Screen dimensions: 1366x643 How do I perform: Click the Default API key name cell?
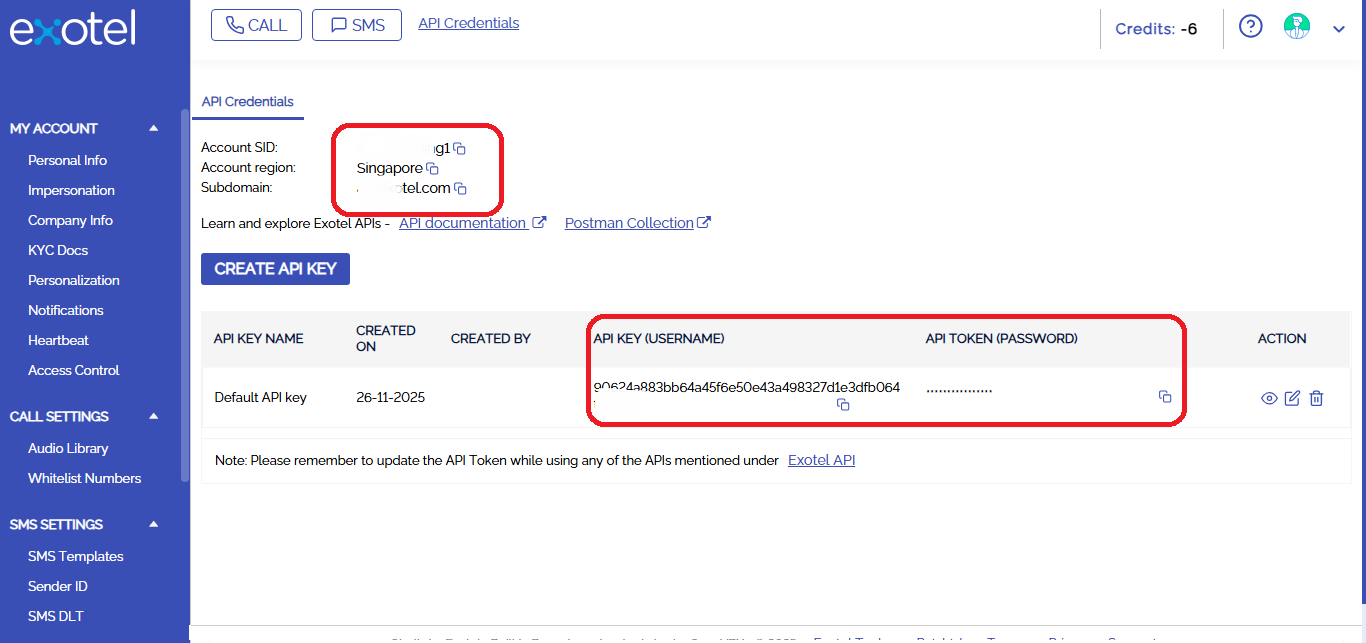click(261, 397)
